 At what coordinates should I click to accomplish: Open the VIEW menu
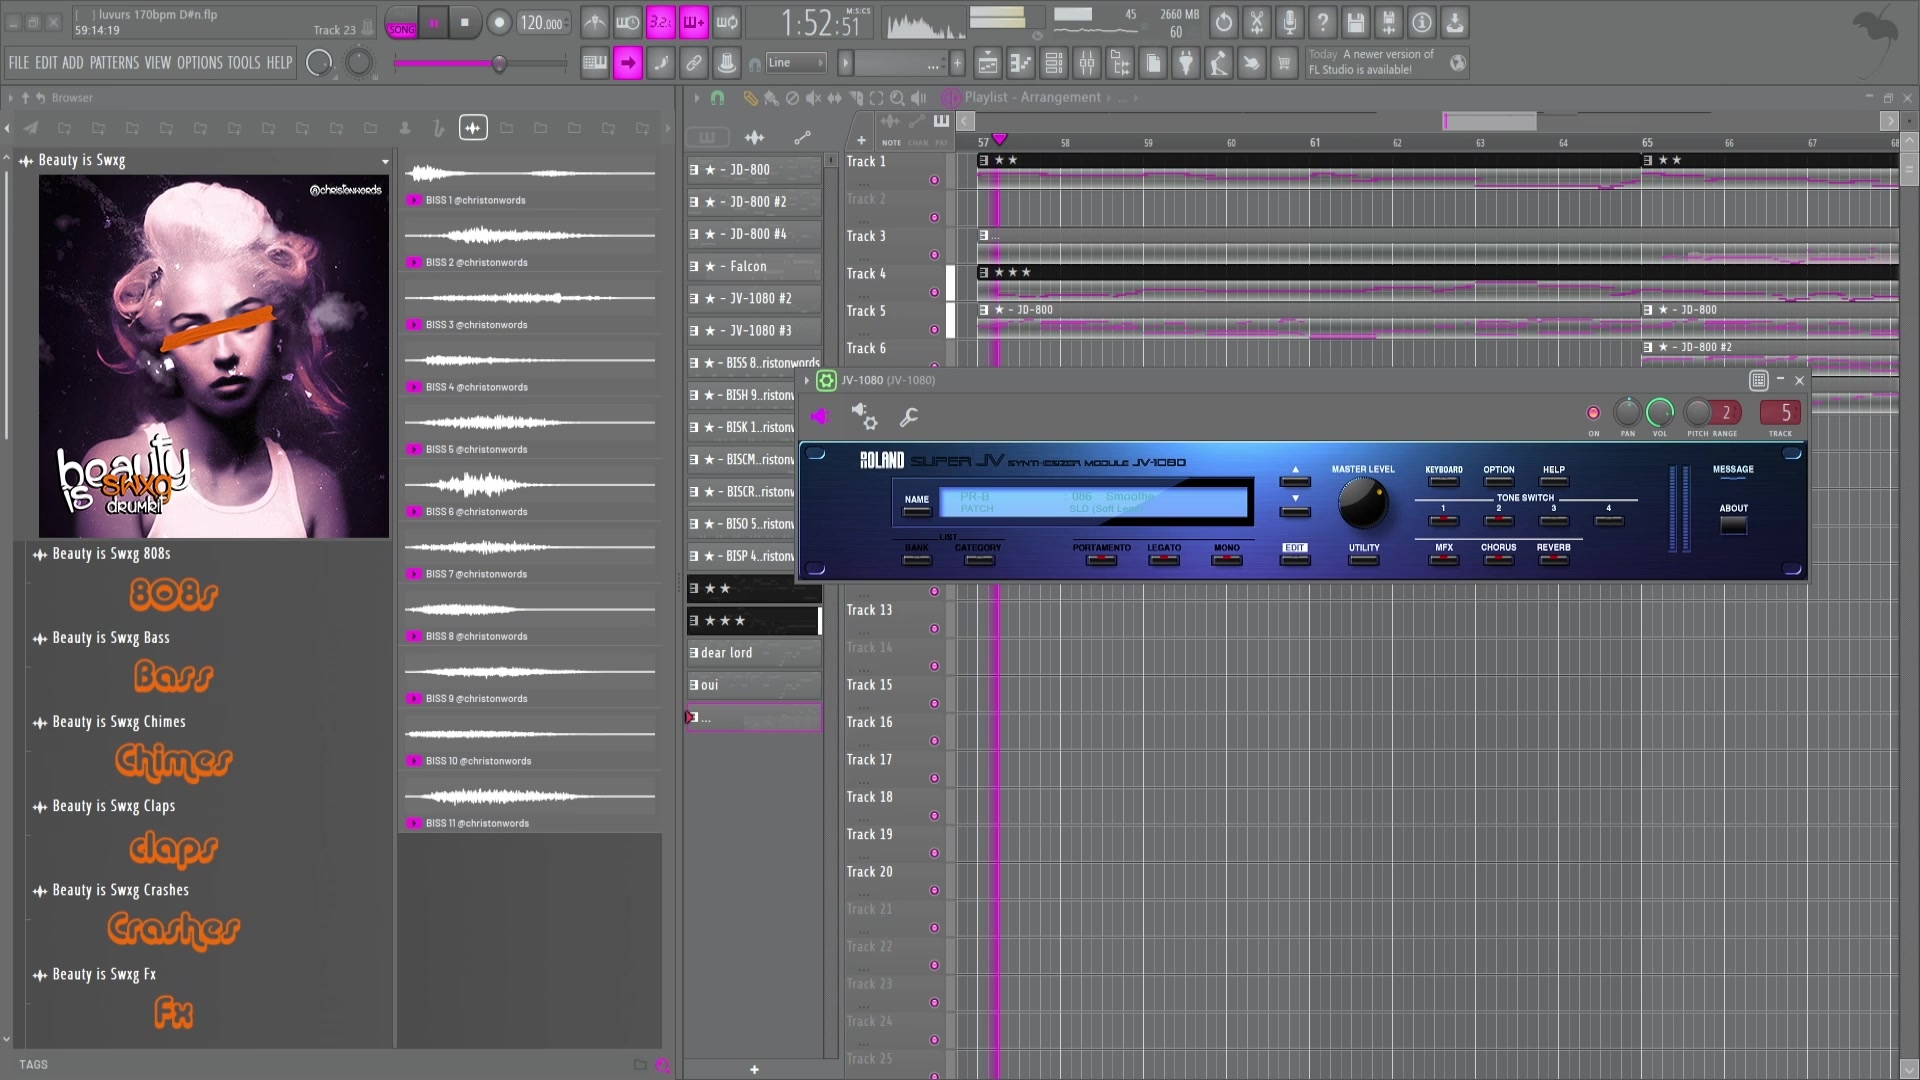[x=158, y=63]
